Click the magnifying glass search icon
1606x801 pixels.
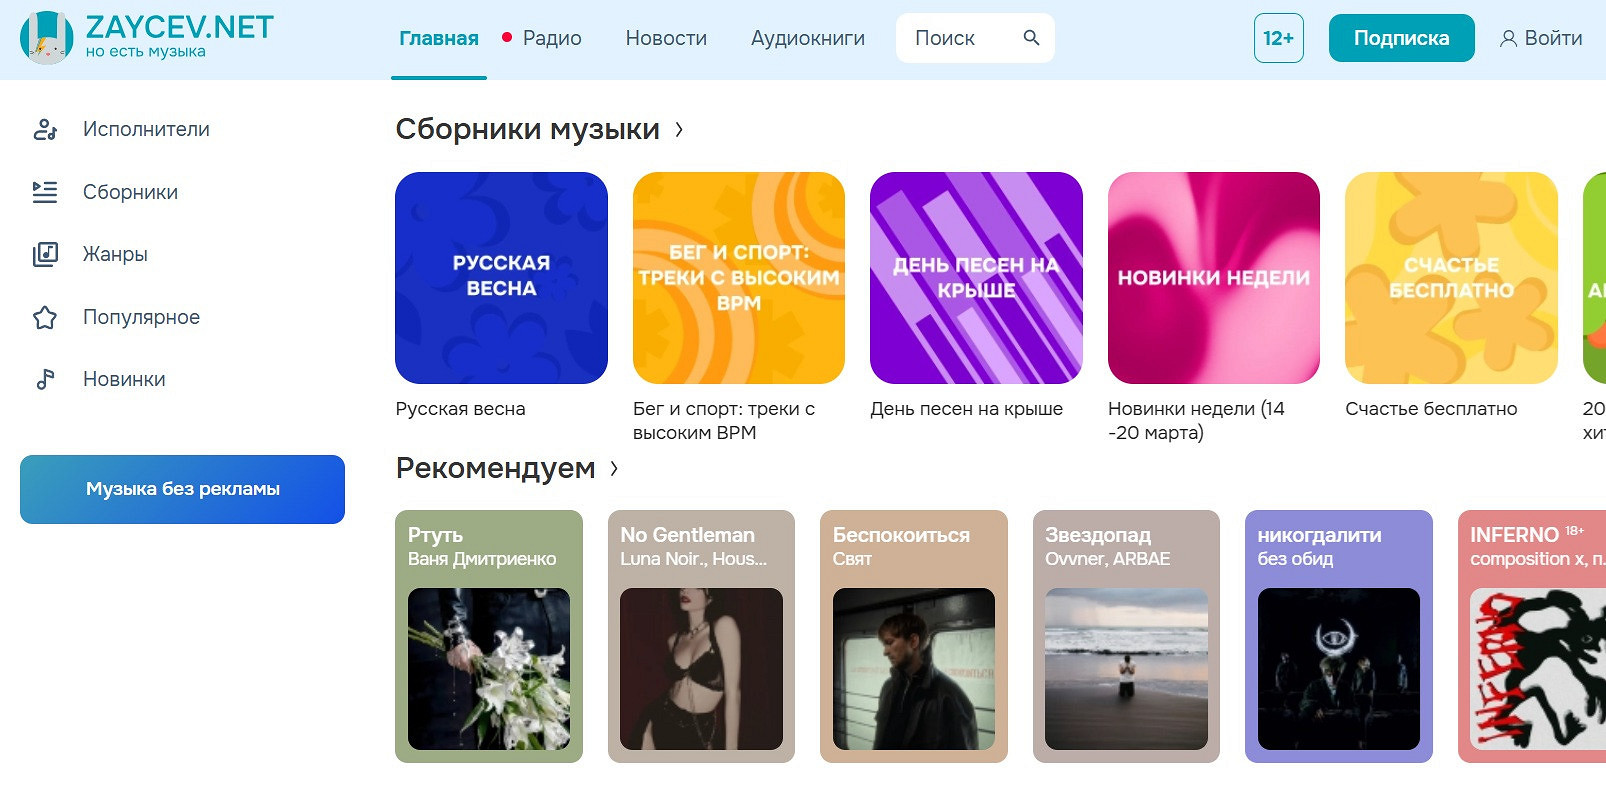(1031, 38)
